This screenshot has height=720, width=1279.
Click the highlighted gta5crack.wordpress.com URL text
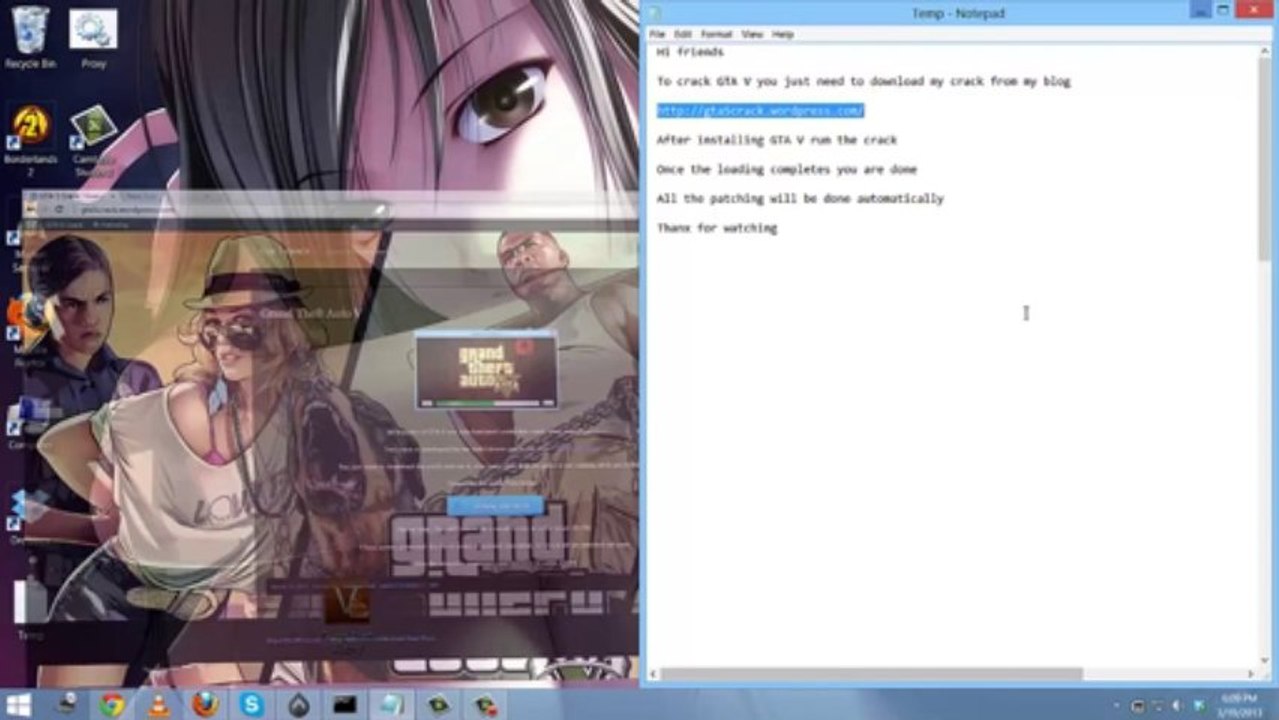(x=760, y=110)
